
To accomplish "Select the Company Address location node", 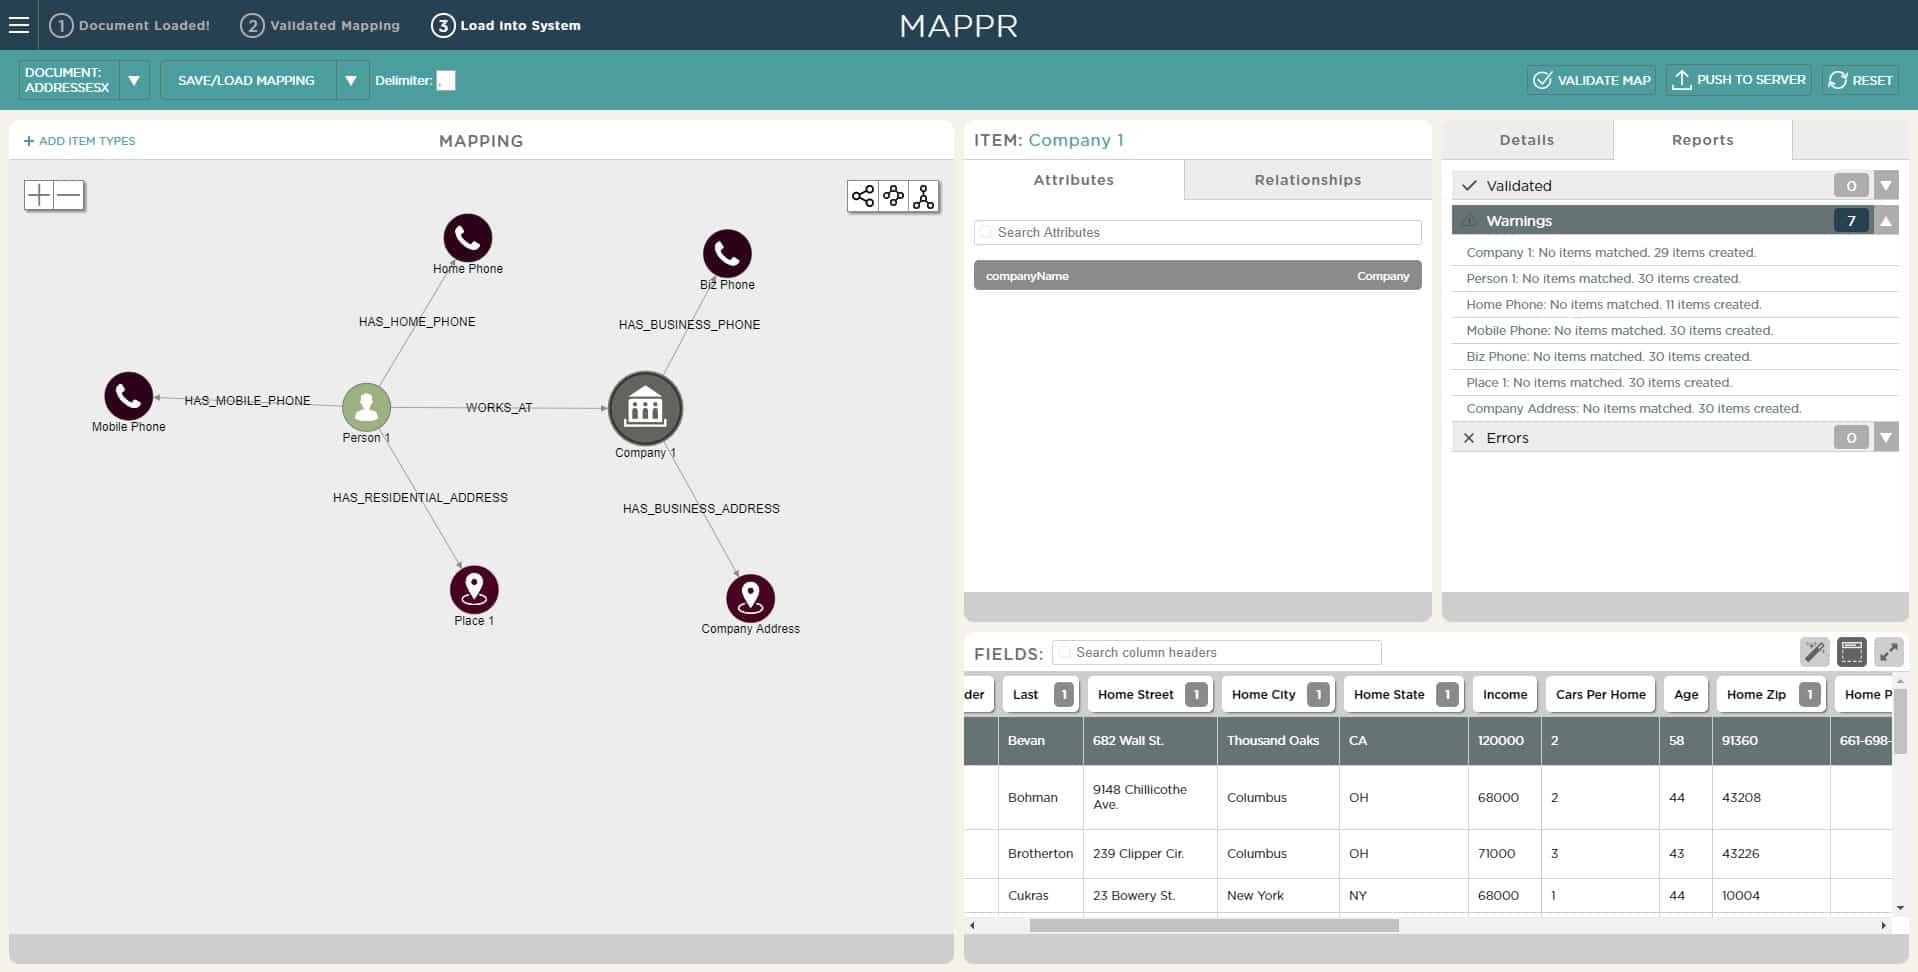I will pos(750,598).
